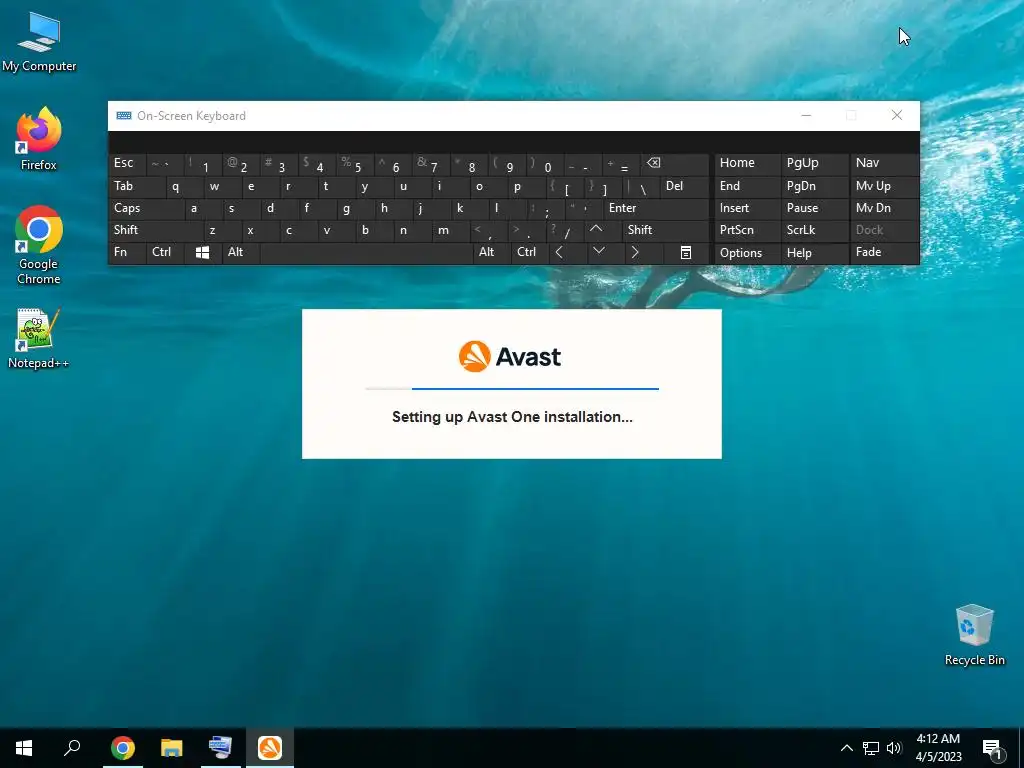Image resolution: width=1024 pixels, height=768 pixels.
Task: Minimize the On-Screen Keyboard window
Action: click(807, 116)
